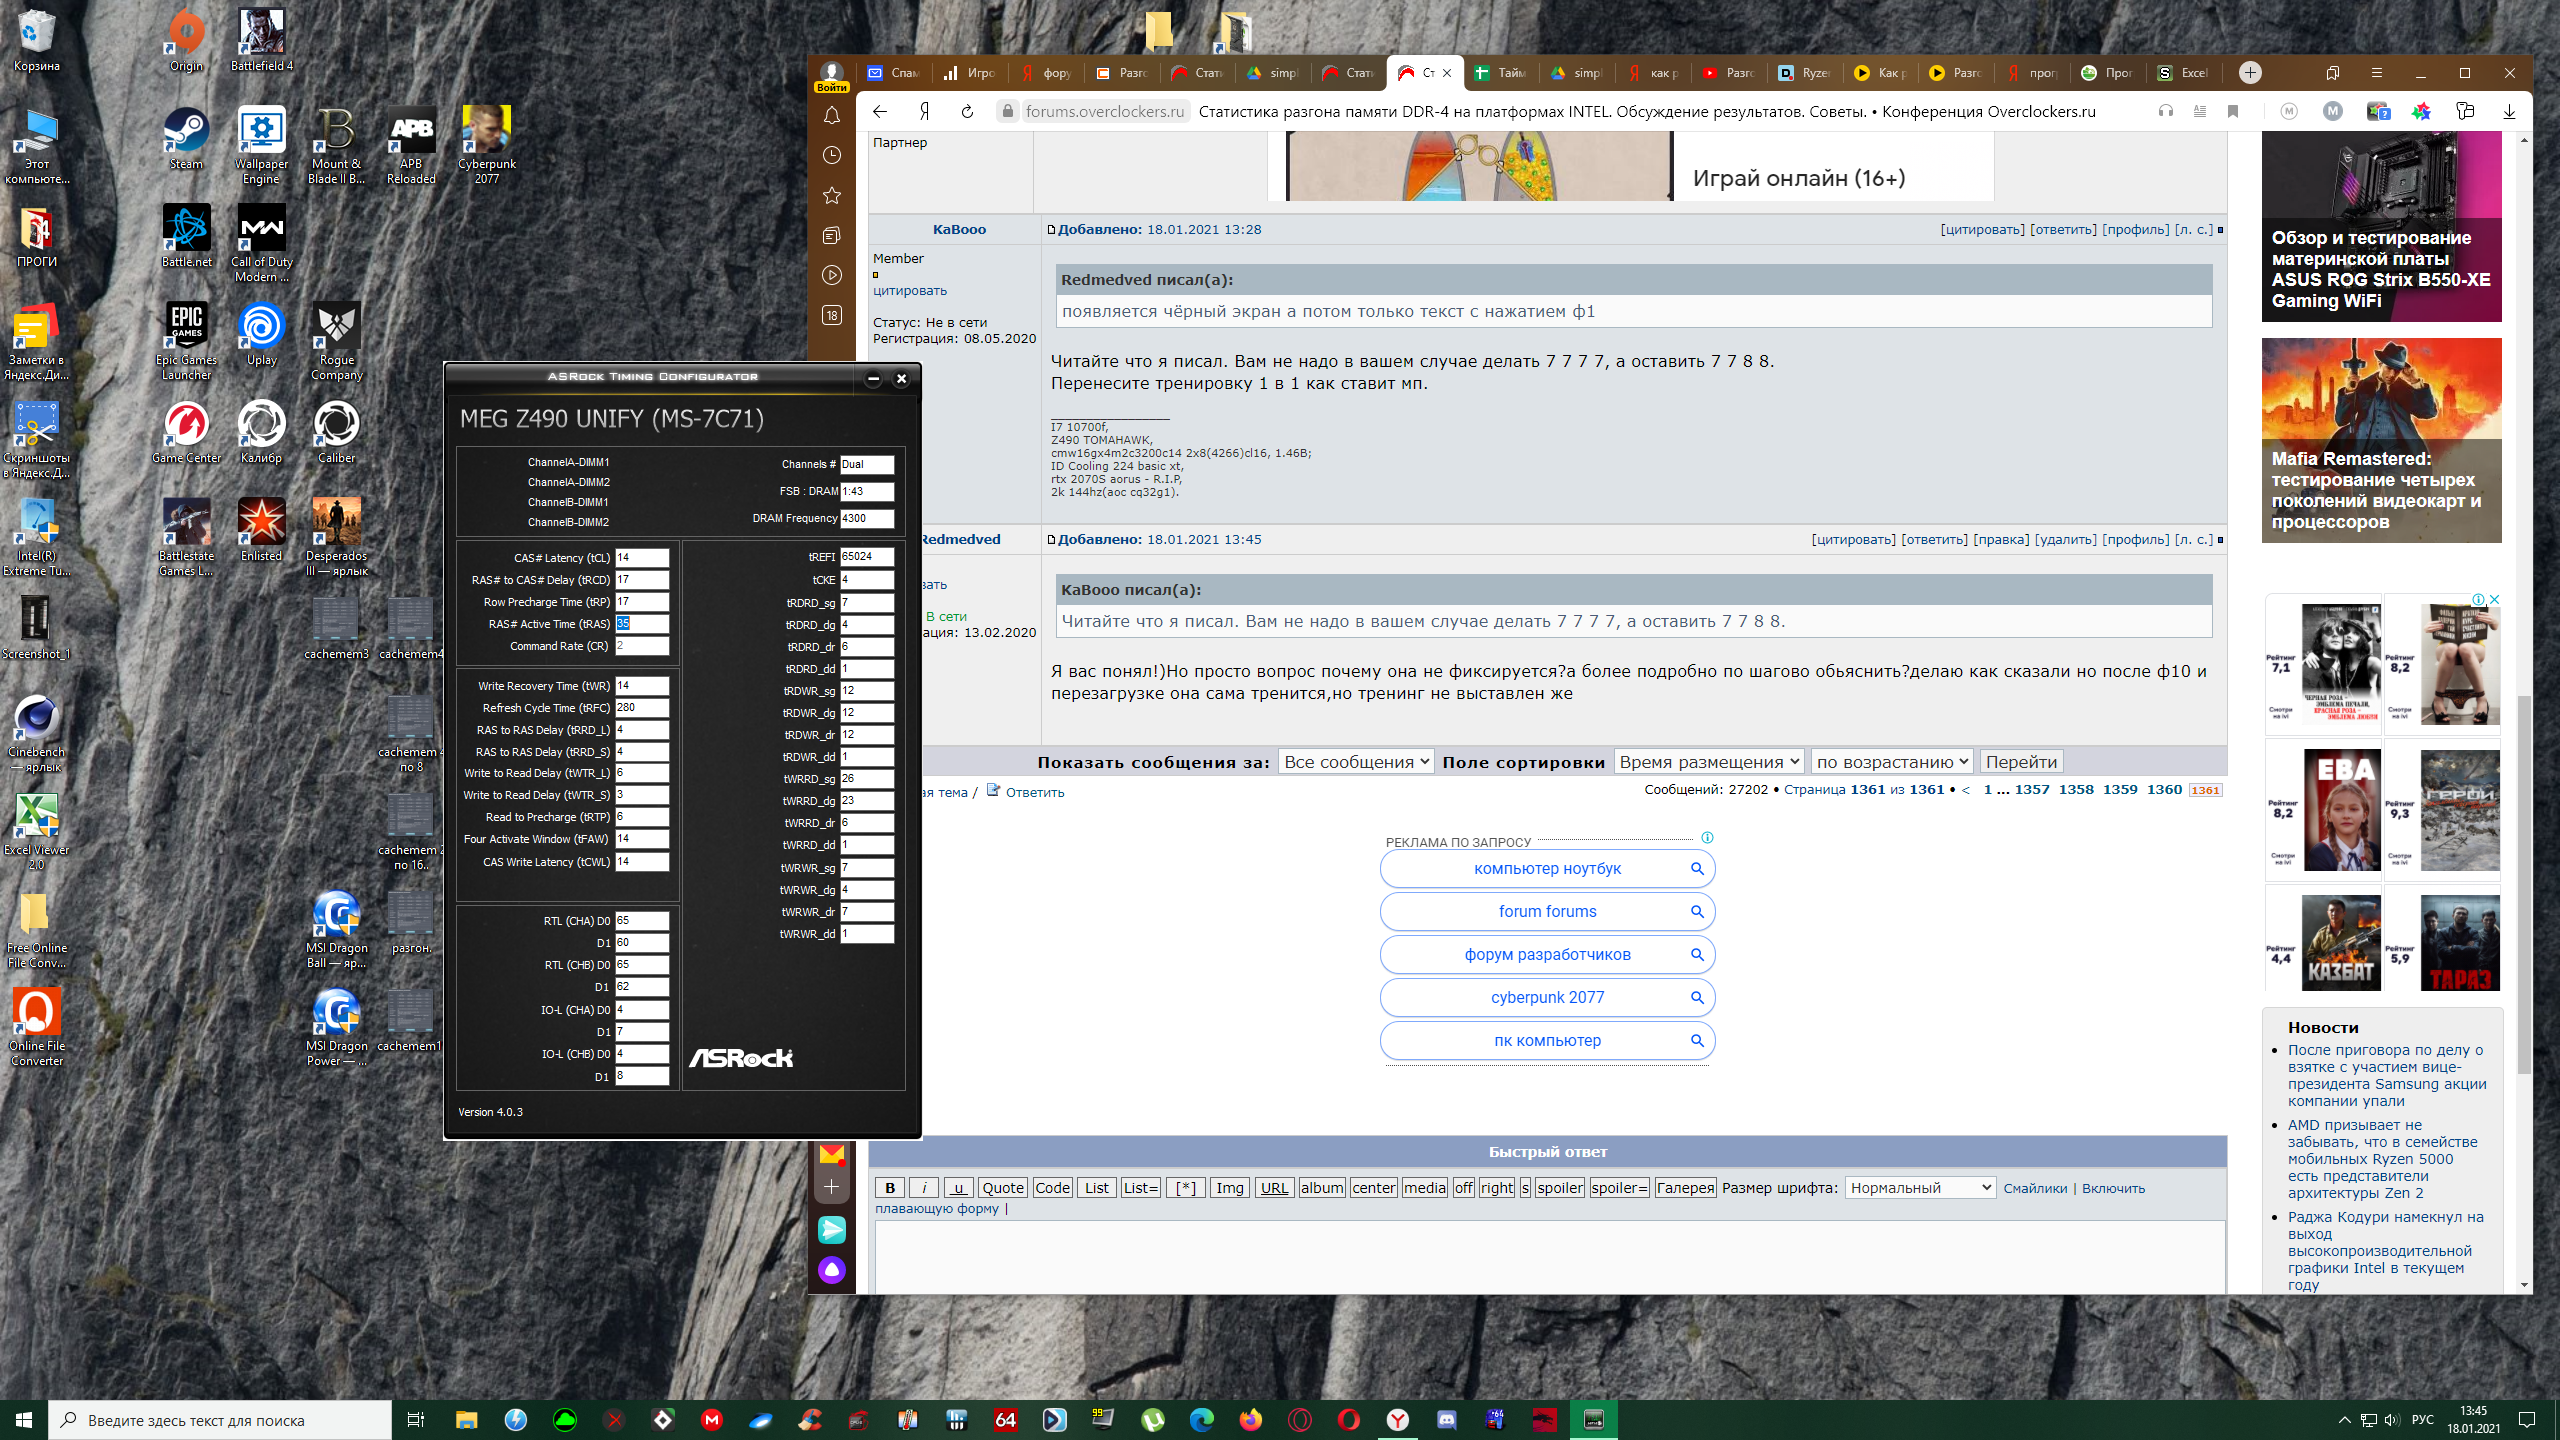The height and width of the screenshot is (1440, 2560).
Task: Expand font size 'Нормальный' dropdown
Action: tap(1919, 1187)
